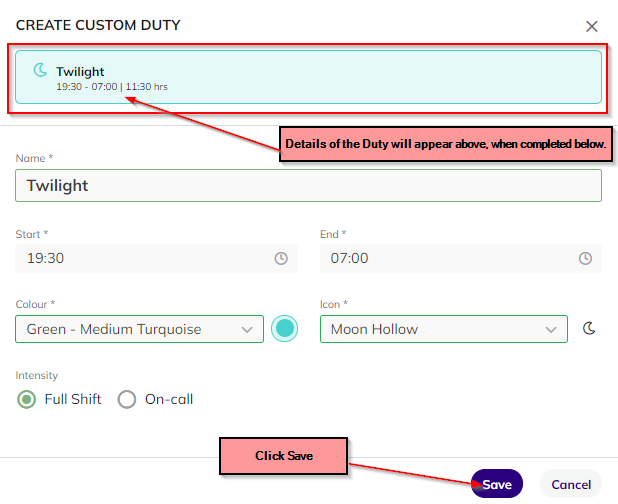Select the On-call intensity option

(127, 399)
